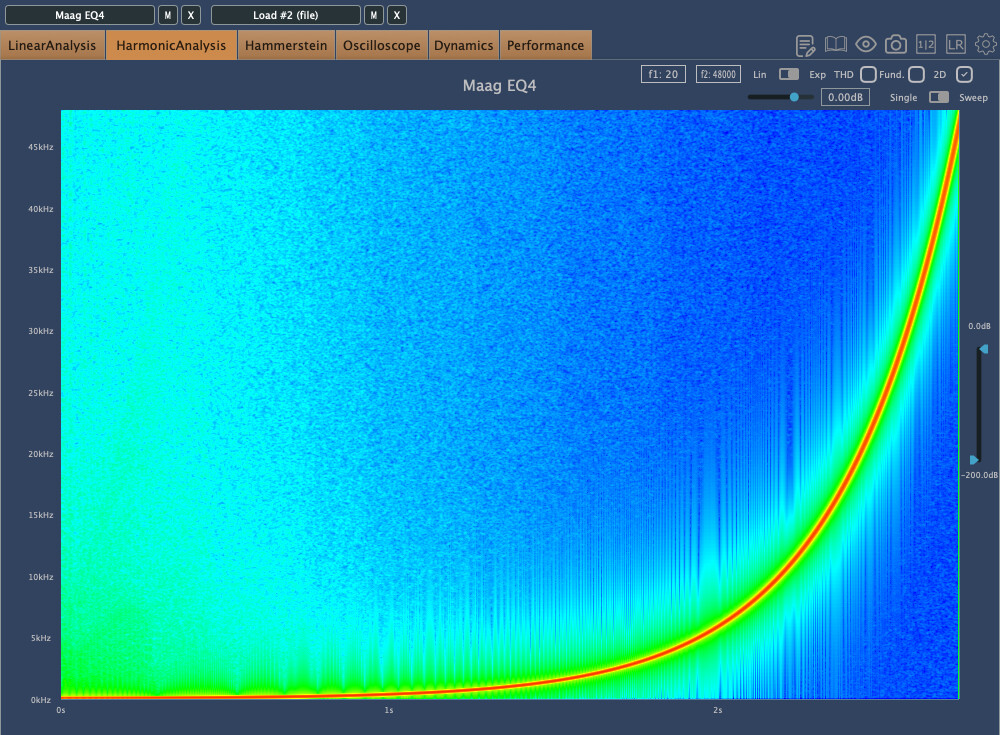This screenshot has height=735, width=1000.
Task: Enable the Fund. checkbox
Action: (916, 75)
